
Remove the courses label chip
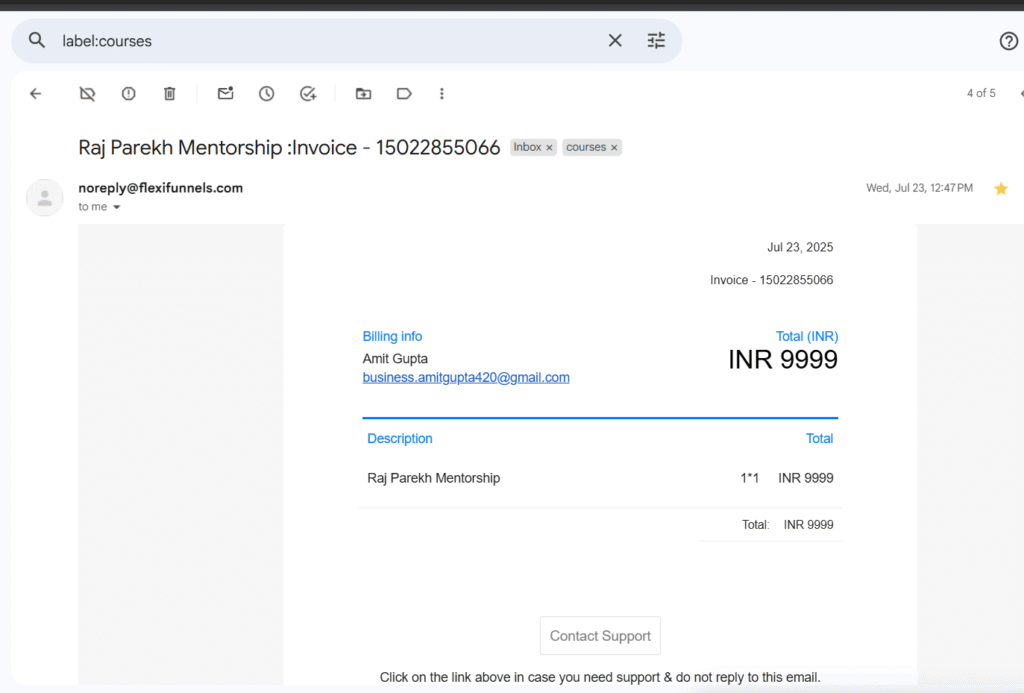click(614, 148)
